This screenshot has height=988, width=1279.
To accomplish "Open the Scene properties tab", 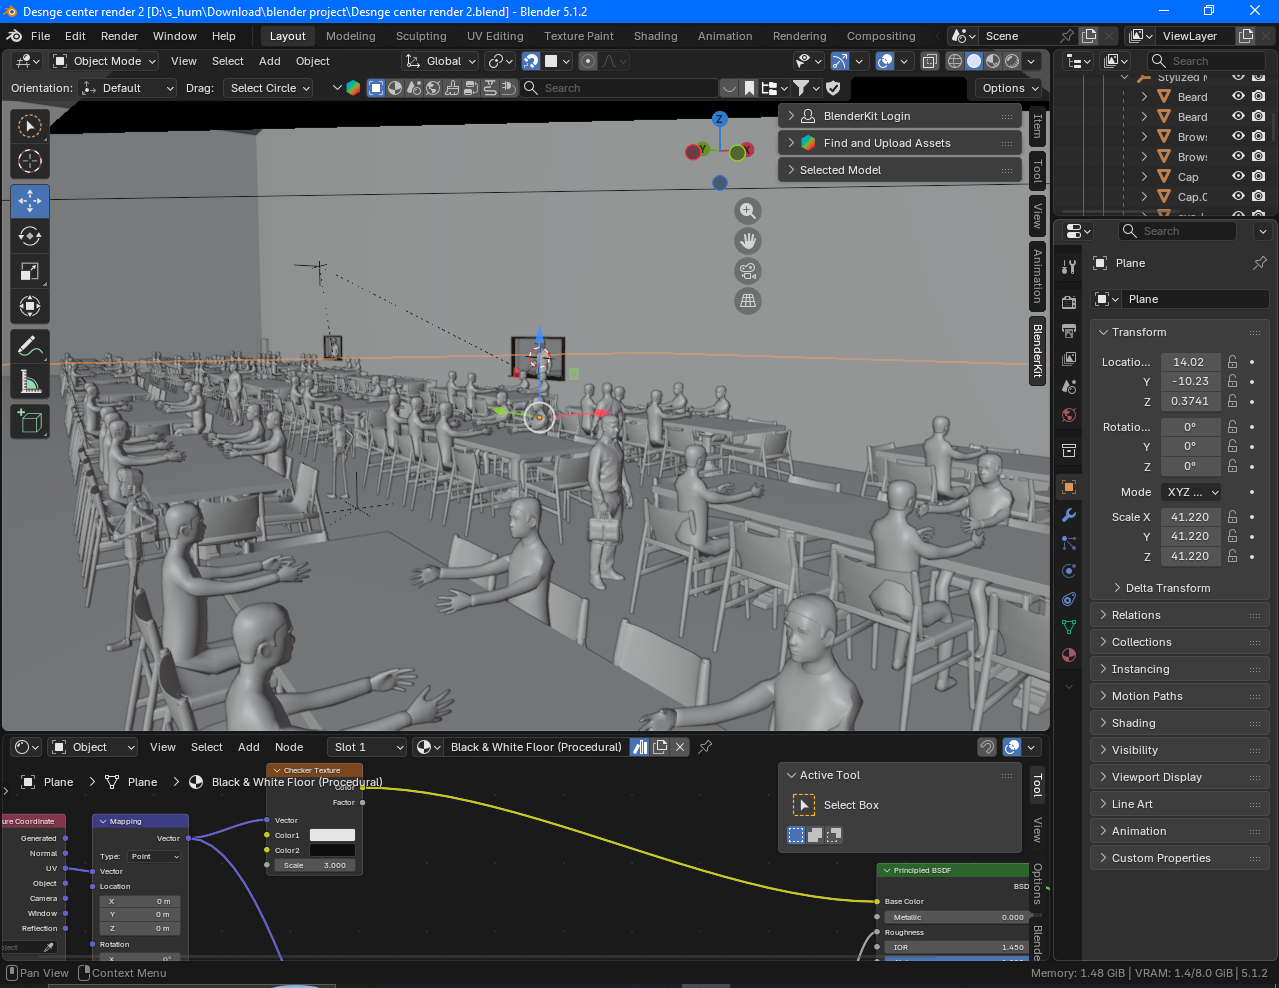I will pos(1069,386).
